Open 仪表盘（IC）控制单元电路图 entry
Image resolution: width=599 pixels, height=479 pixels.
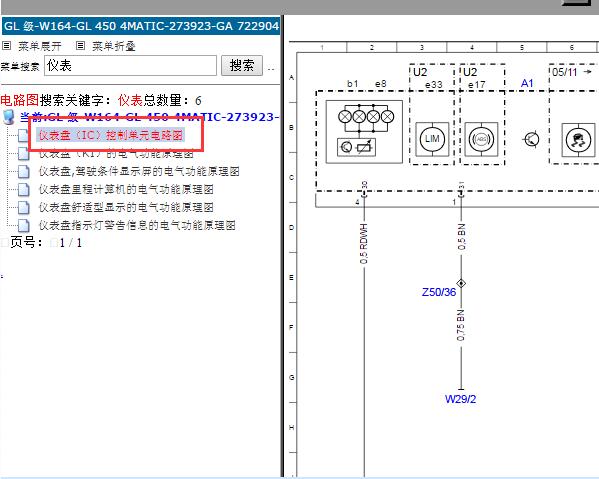point(111,135)
